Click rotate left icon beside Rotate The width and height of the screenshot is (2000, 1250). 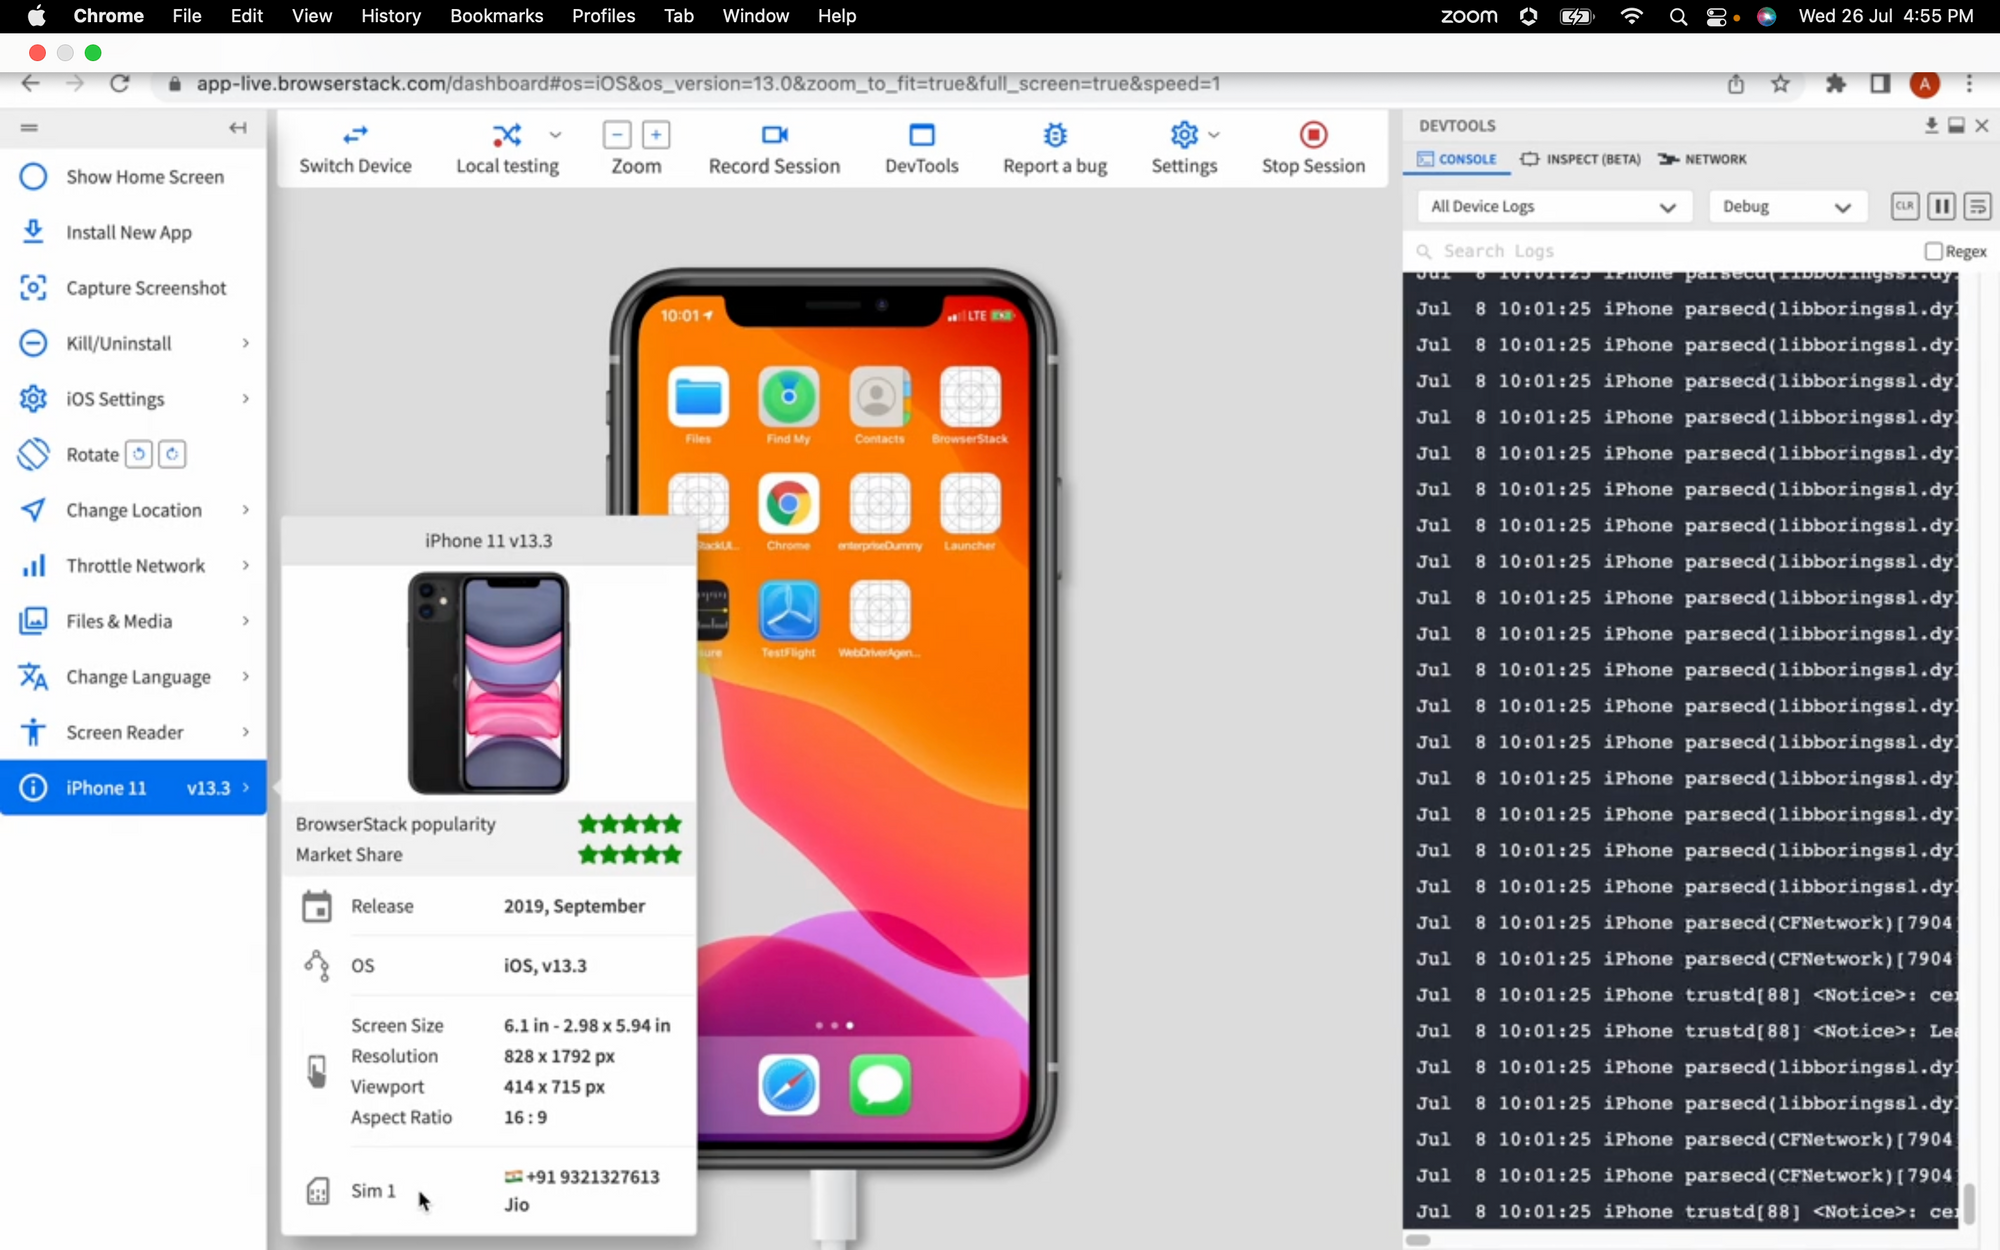[x=139, y=454]
